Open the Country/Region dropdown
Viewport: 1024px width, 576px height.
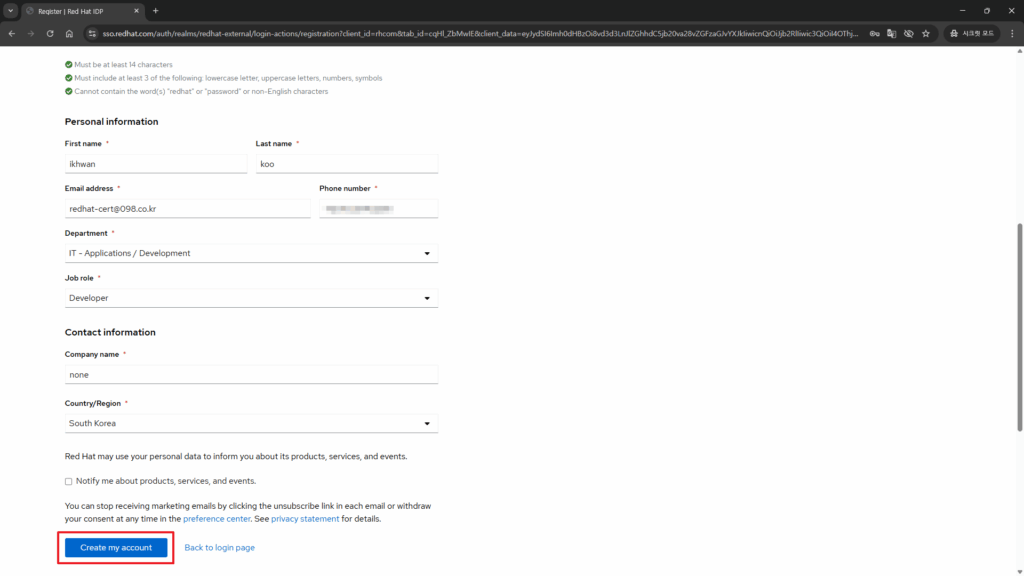click(251, 424)
